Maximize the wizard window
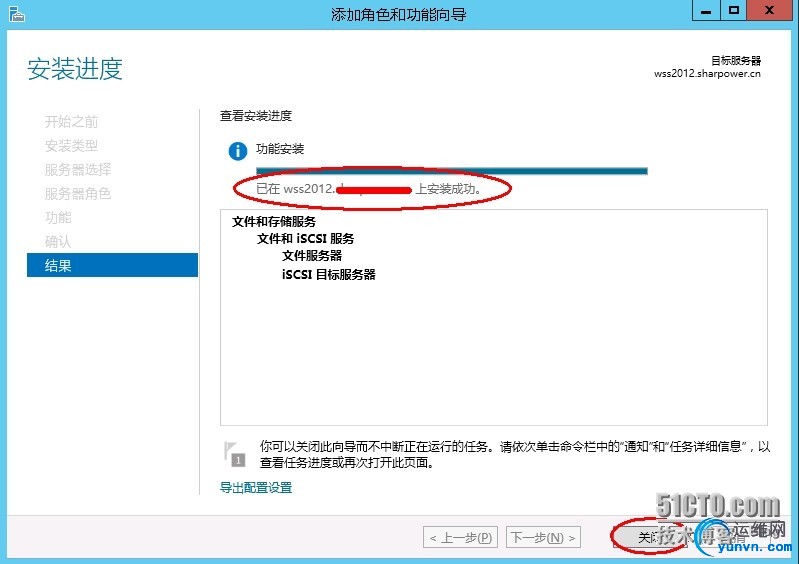The image size is (799, 564). click(734, 10)
